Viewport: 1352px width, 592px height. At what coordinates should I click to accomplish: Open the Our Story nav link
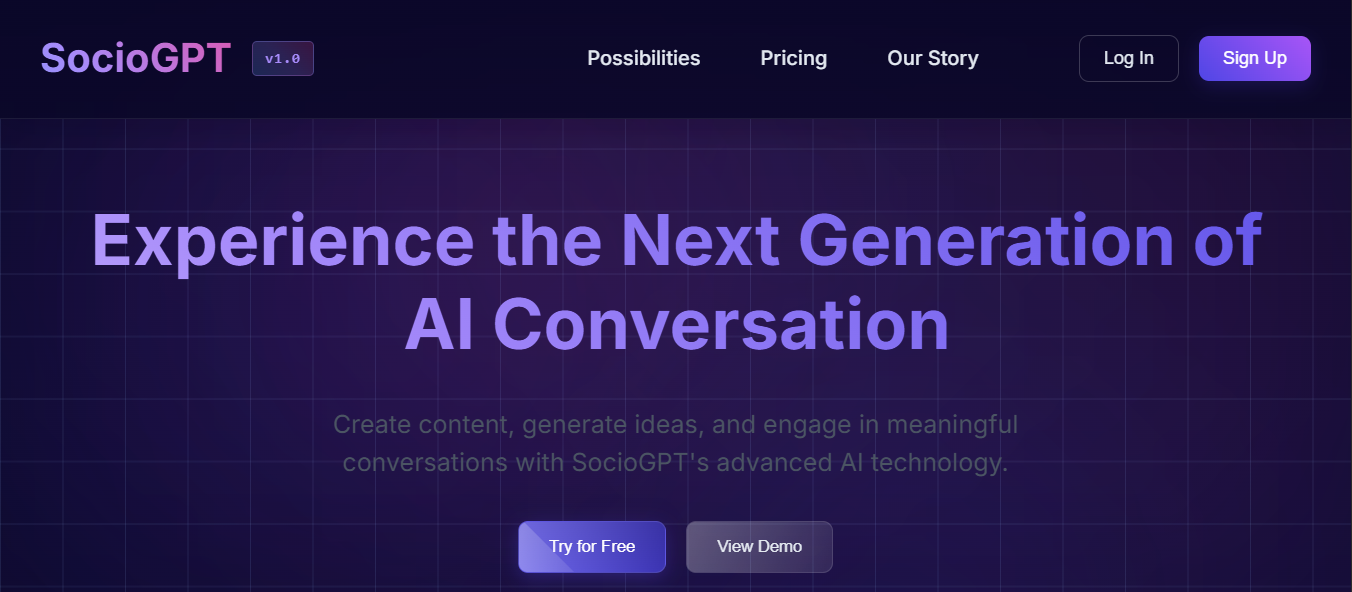[933, 58]
